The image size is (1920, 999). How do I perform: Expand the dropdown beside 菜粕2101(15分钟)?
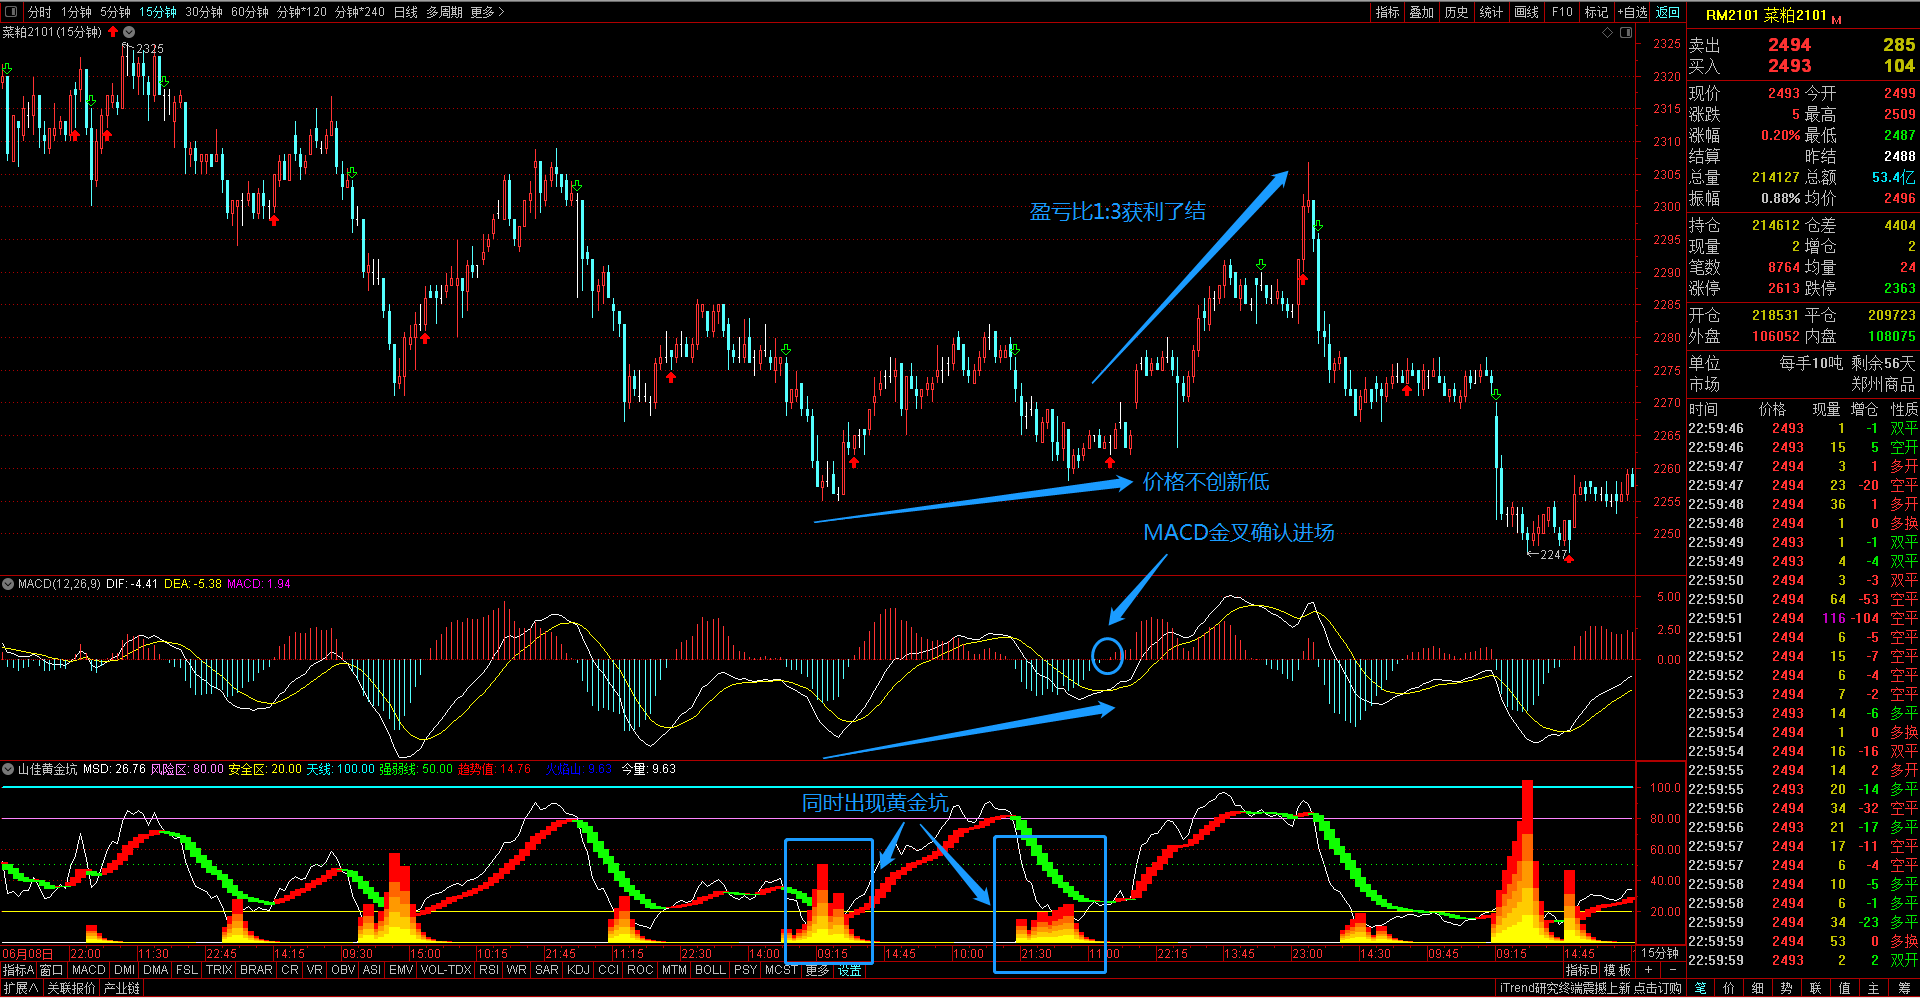(129, 32)
